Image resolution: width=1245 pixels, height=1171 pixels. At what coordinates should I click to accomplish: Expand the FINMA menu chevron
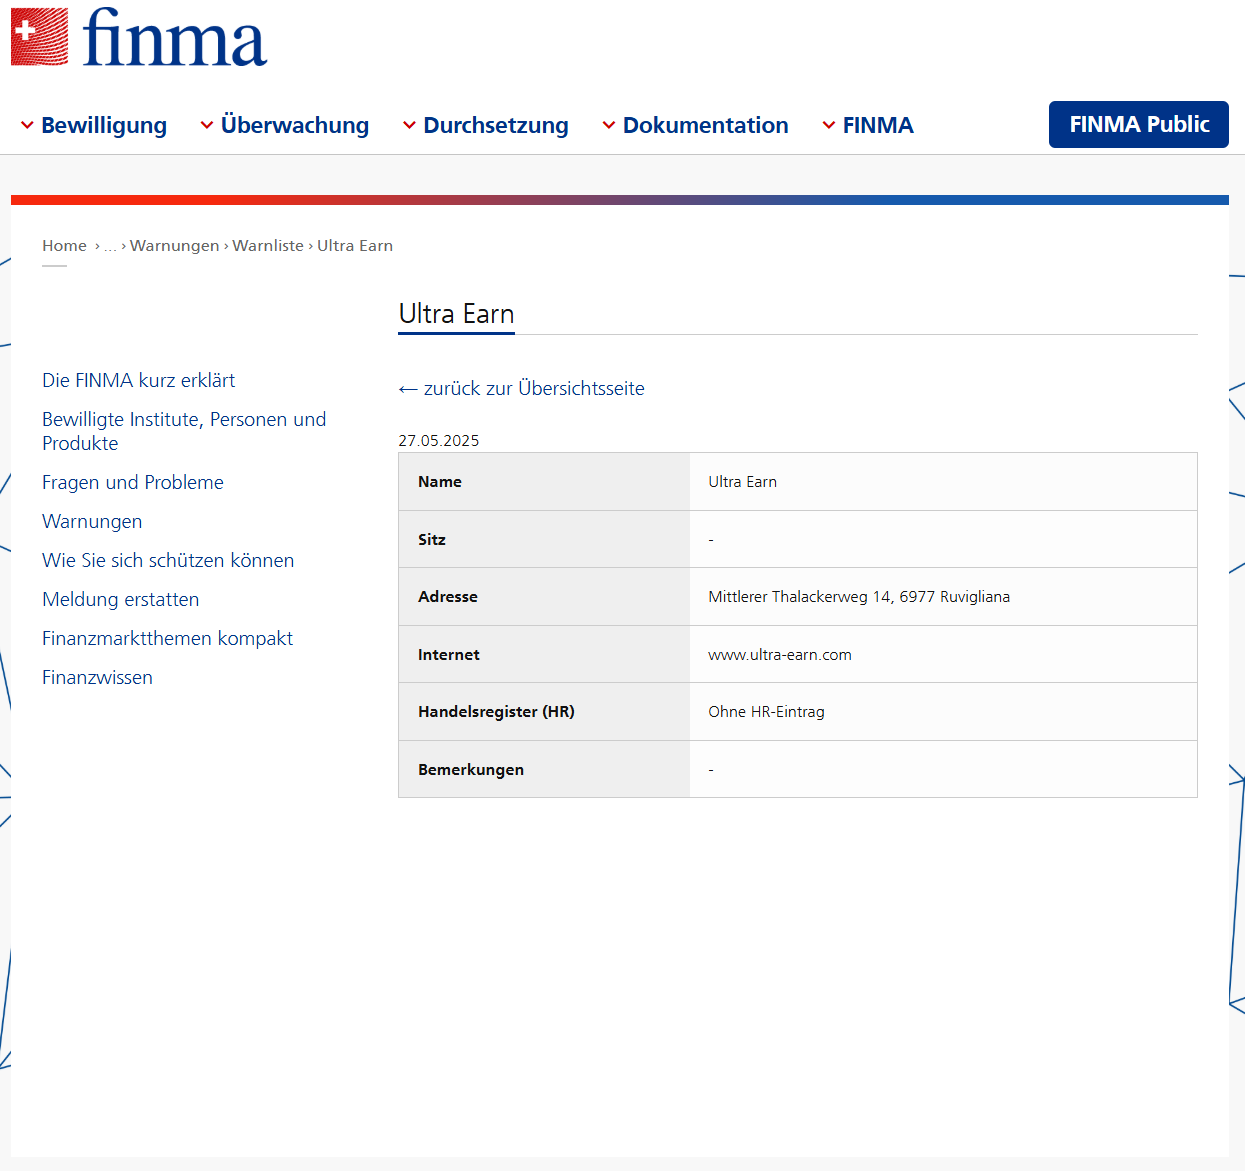point(829,125)
